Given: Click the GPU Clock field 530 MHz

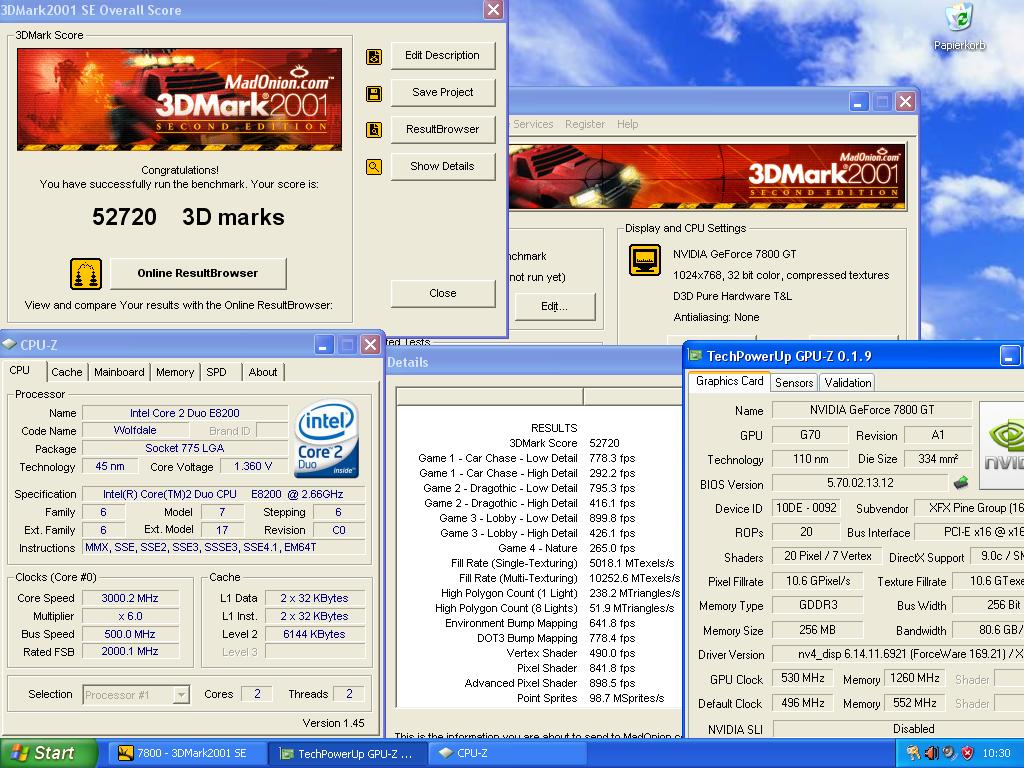Looking at the screenshot, I should point(803,678).
